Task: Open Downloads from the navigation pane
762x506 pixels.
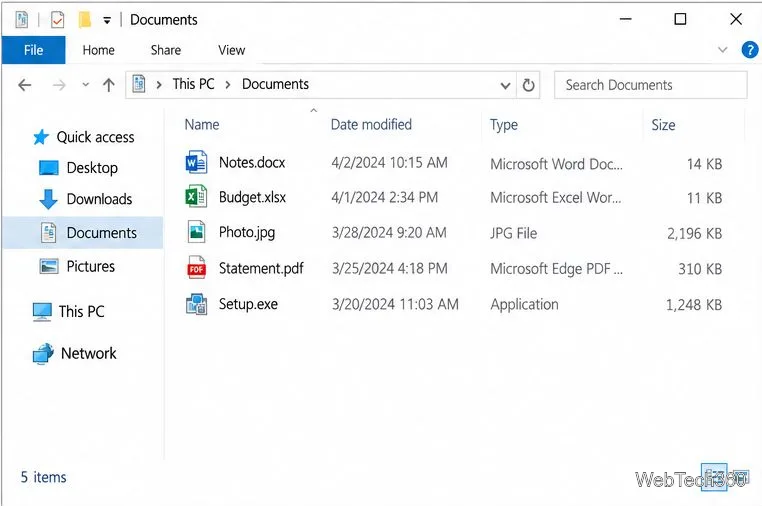Action: 100,199
